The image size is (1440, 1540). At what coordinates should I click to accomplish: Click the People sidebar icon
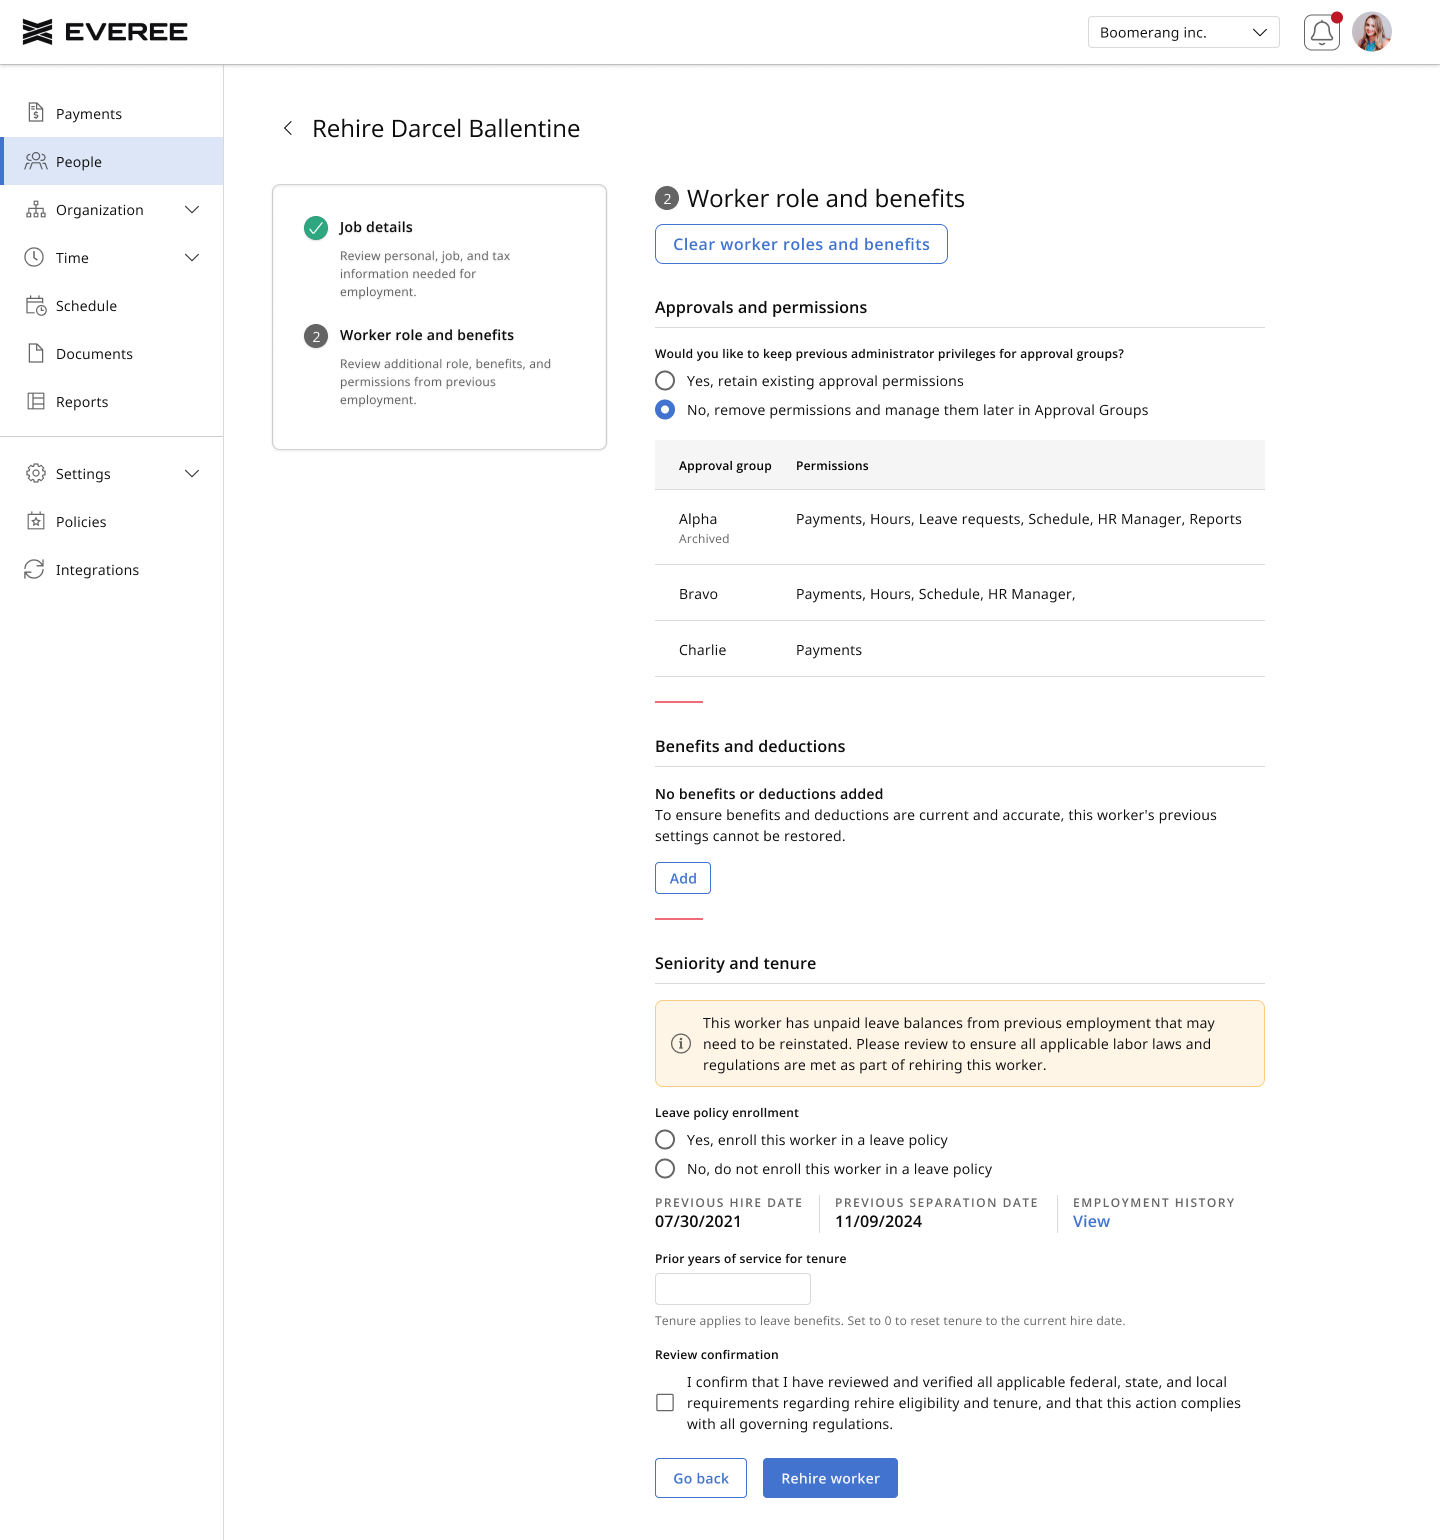tap(36, 161)
